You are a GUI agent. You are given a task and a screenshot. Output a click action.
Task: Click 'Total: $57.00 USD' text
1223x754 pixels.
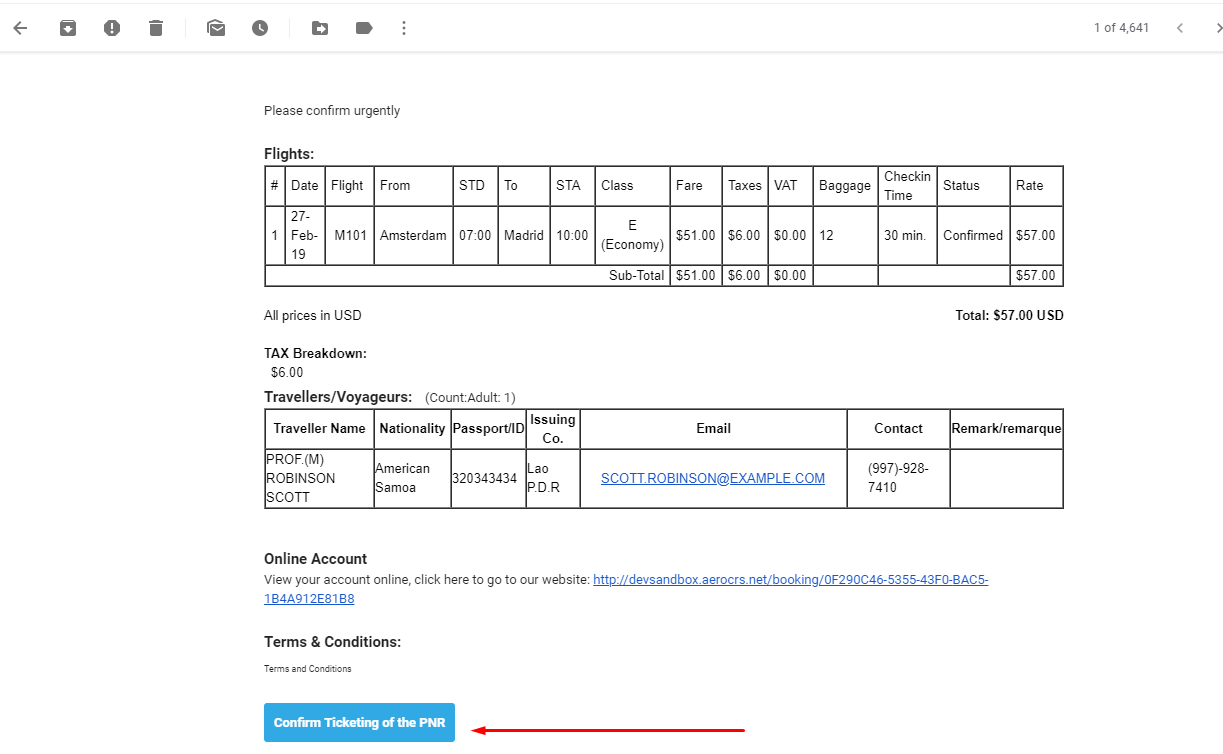1009,316
